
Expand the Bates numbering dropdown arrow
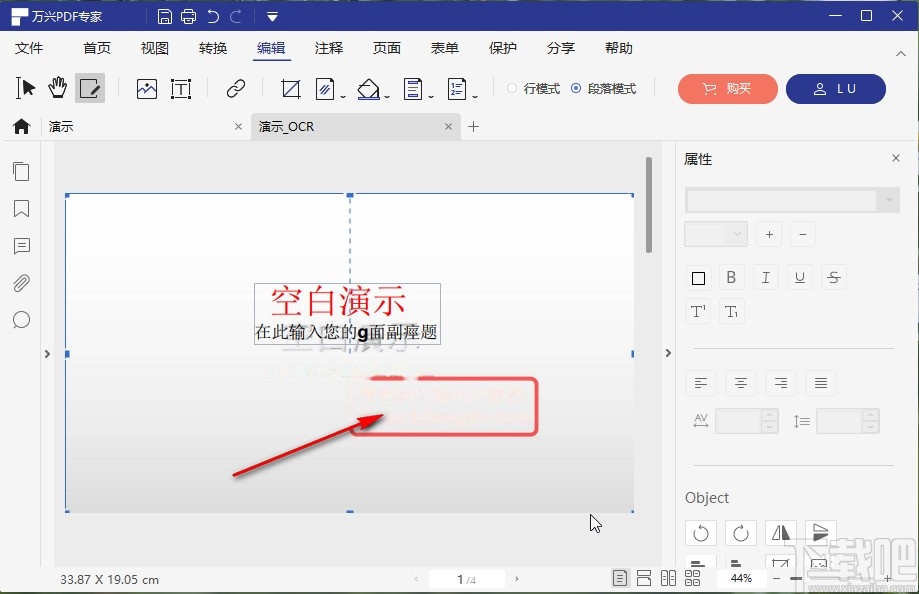(x=475, y=97)
